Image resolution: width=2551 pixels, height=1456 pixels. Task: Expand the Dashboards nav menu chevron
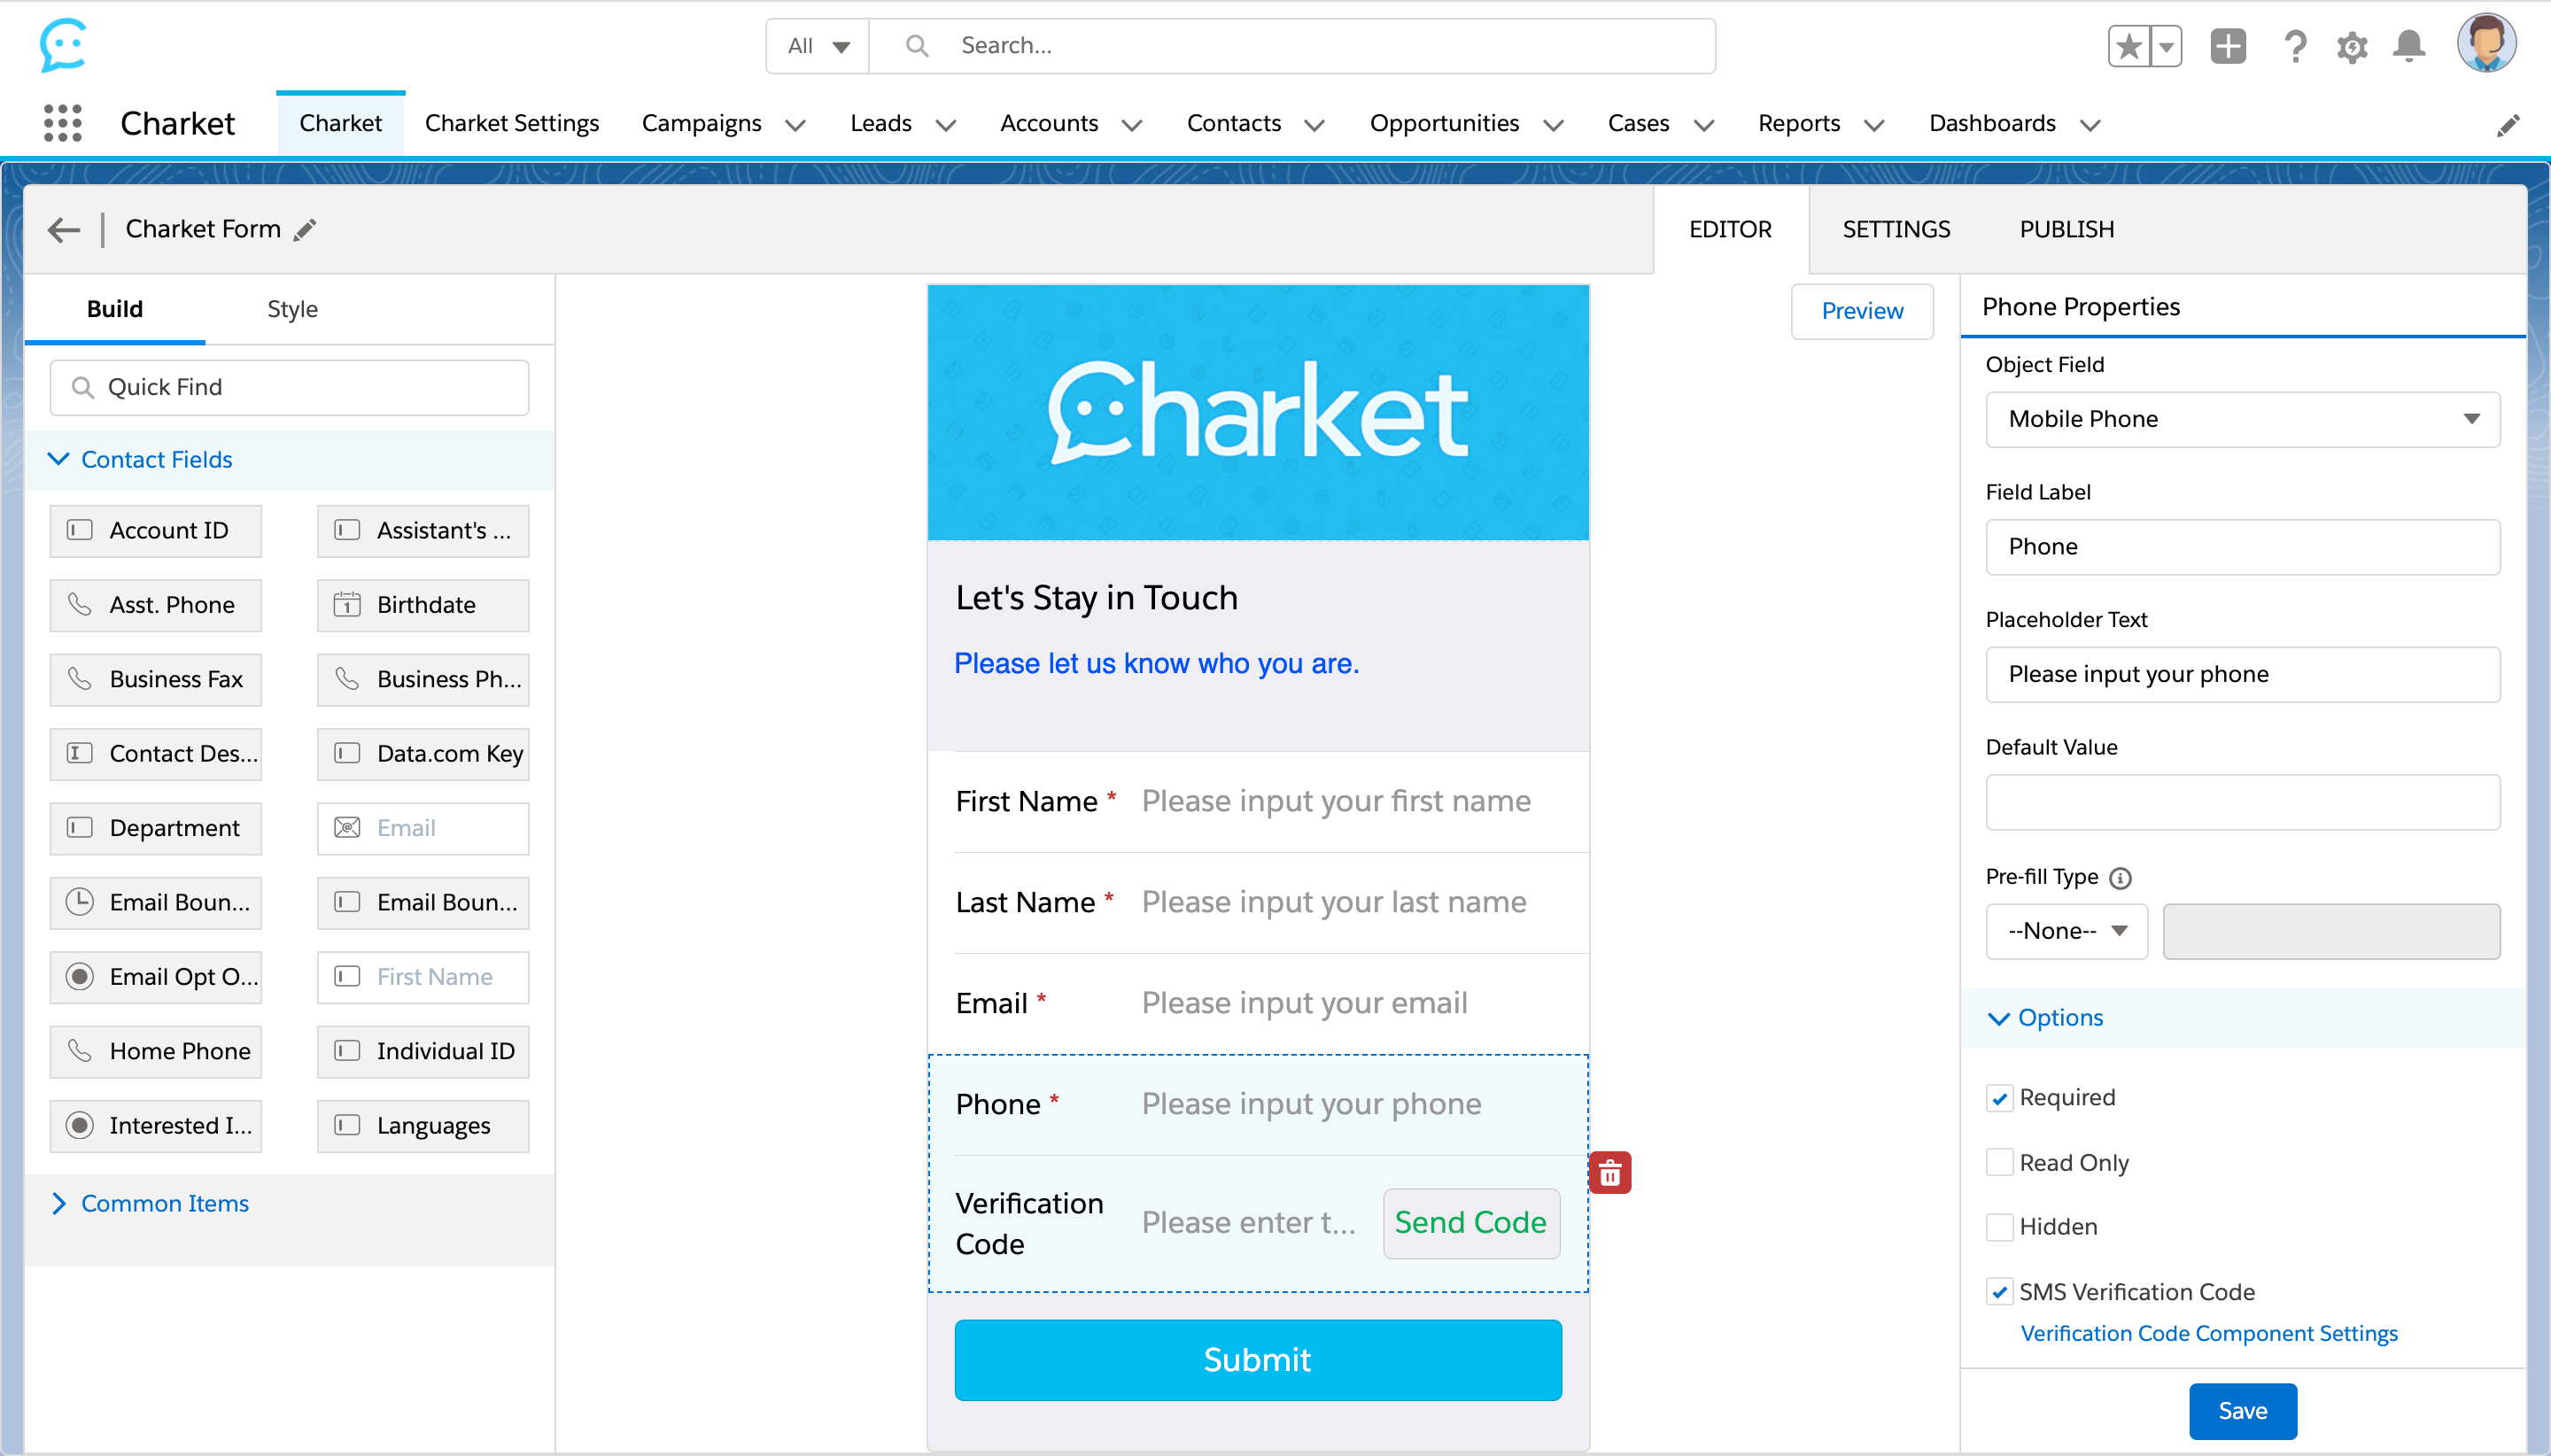click(x=2089, y=125)
